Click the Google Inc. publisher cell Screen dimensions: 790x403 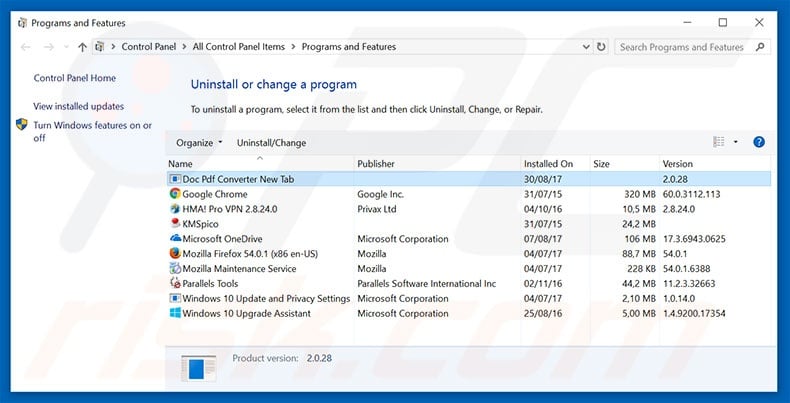point(381,194)
